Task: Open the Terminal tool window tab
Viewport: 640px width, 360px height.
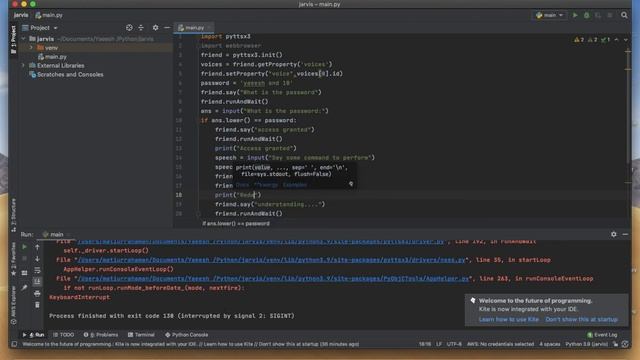Action: 141,335
